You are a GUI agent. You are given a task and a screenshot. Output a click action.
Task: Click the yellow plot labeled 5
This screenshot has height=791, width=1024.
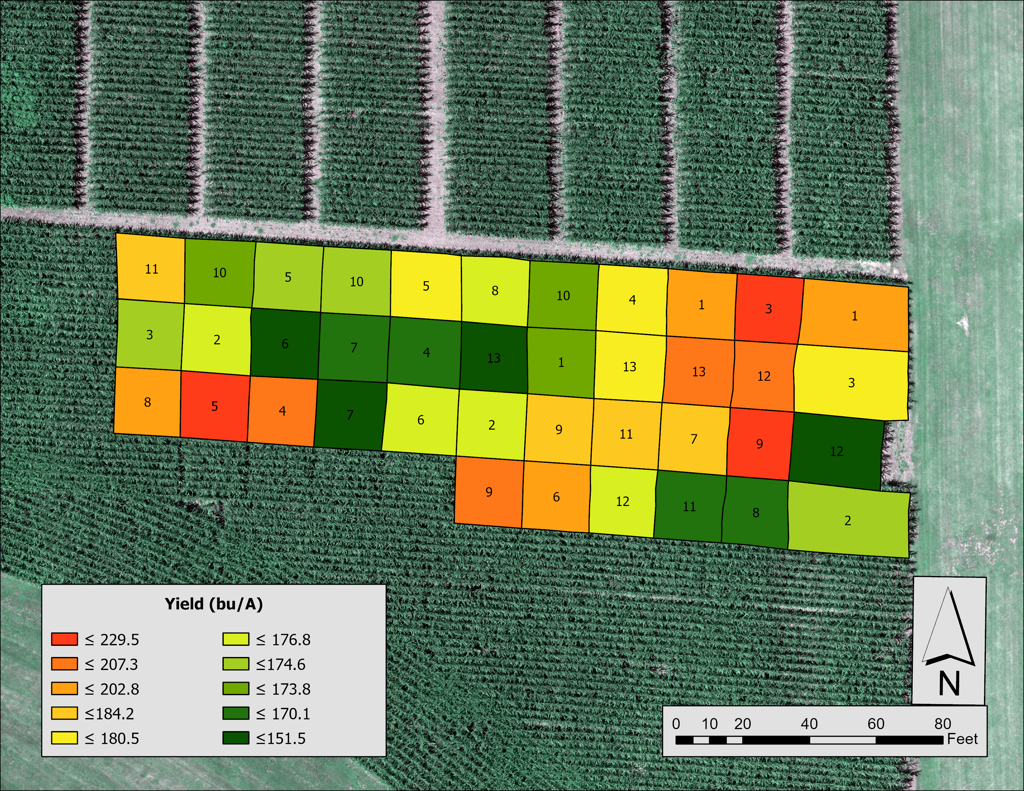click(x=426, y=286)
